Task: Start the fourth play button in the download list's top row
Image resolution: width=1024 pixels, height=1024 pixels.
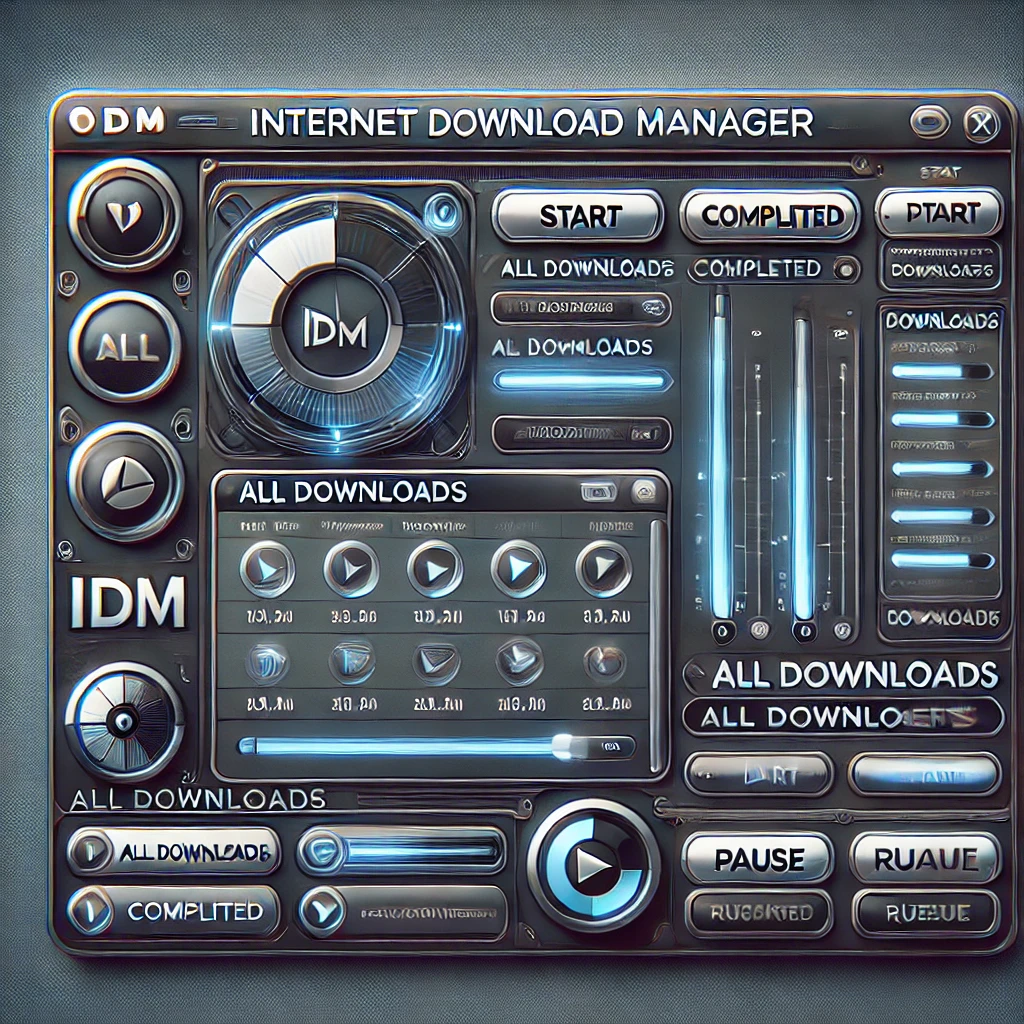Action: pyautogui.click(x=519, y=569)
